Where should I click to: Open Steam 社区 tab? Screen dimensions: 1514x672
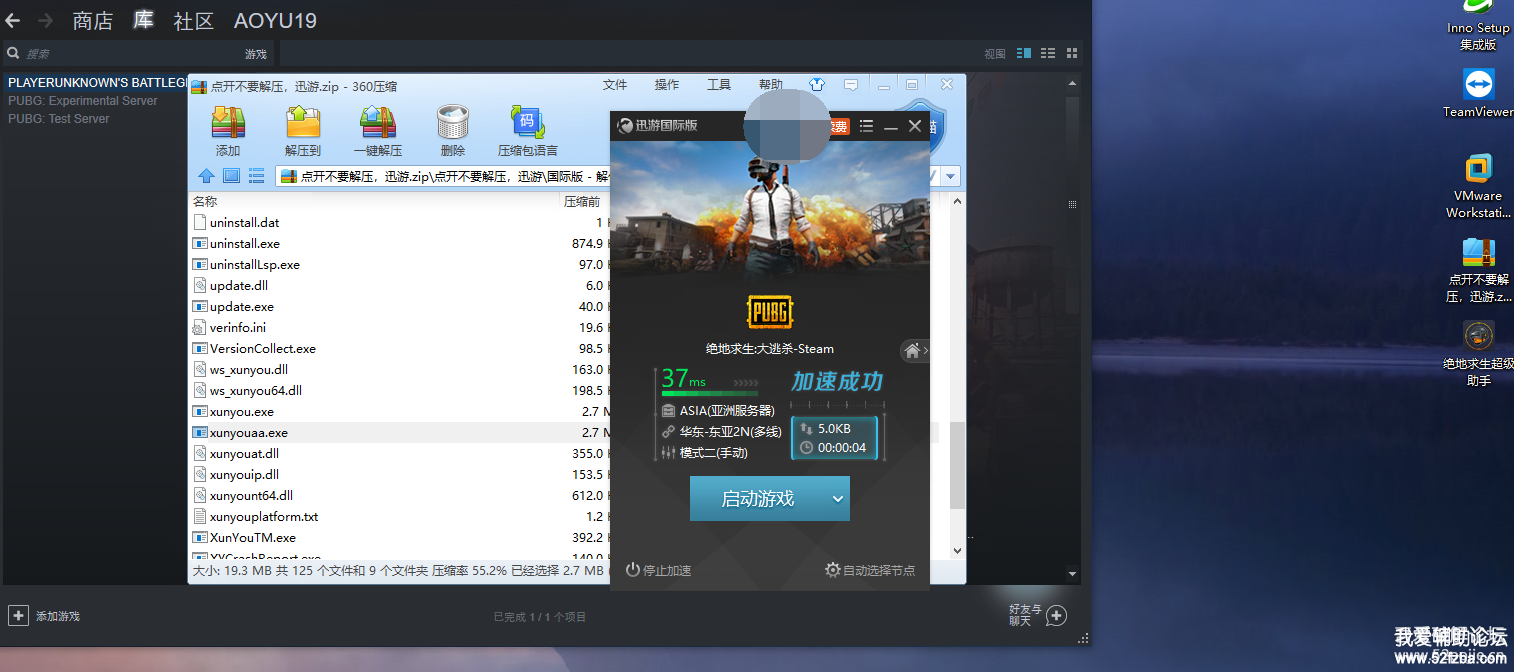[194, 21]
